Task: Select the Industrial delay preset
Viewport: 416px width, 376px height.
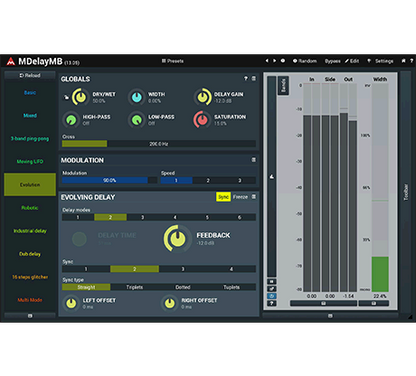Action: (30, 231)
